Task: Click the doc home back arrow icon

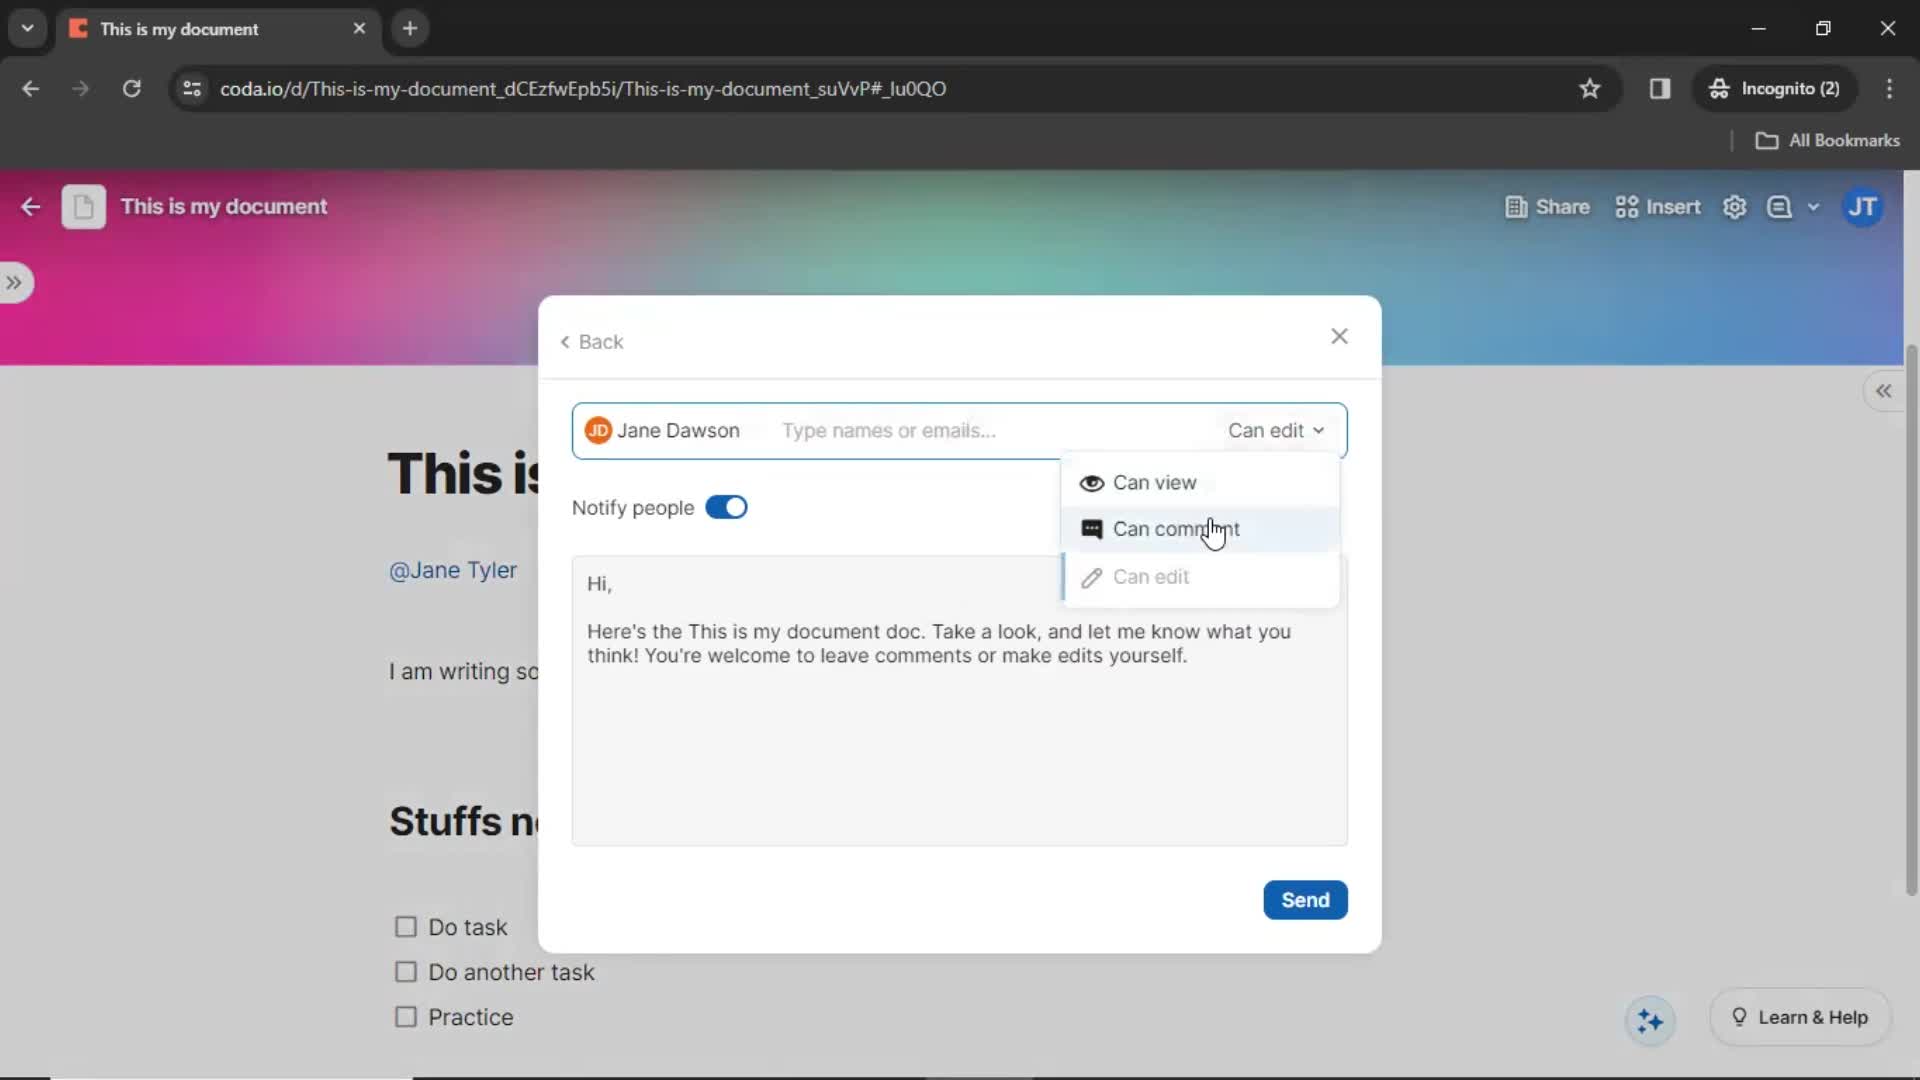Action: pos(30,206)
